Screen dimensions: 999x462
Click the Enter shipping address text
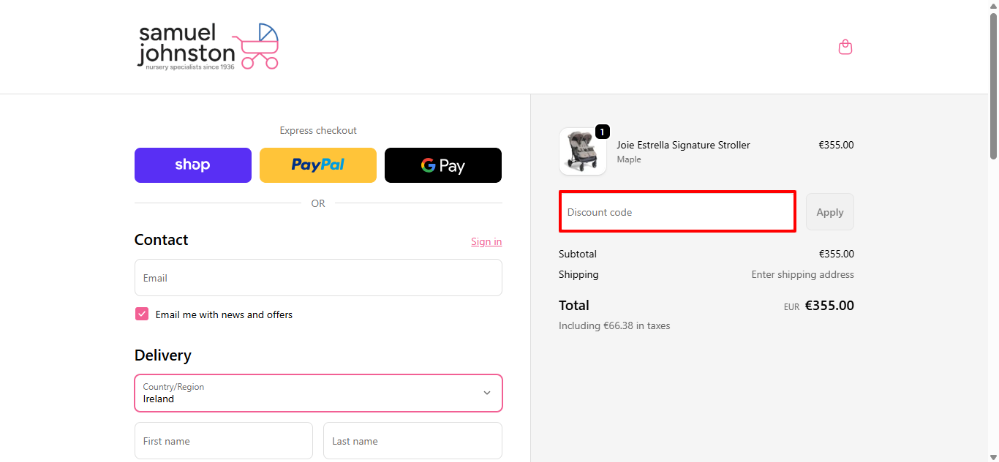(x=802, y=275)
